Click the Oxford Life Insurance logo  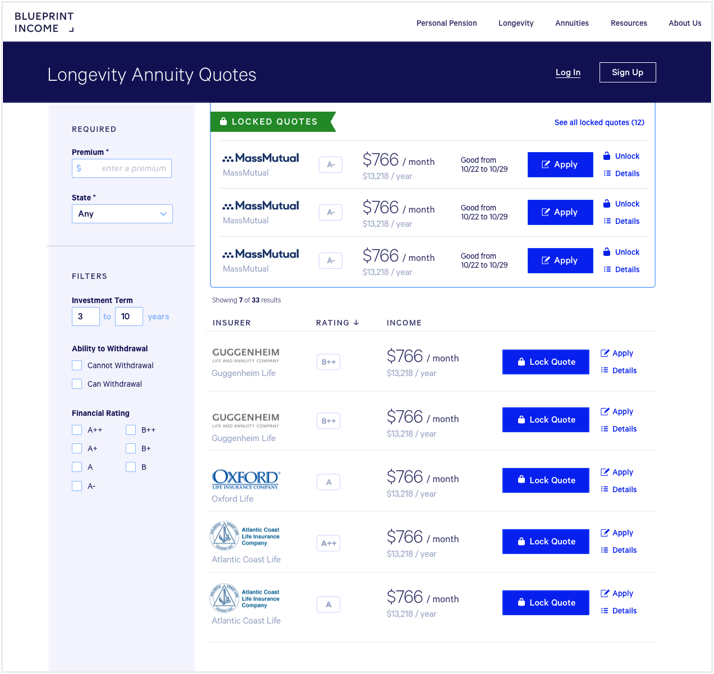click(x=246, y=479)
